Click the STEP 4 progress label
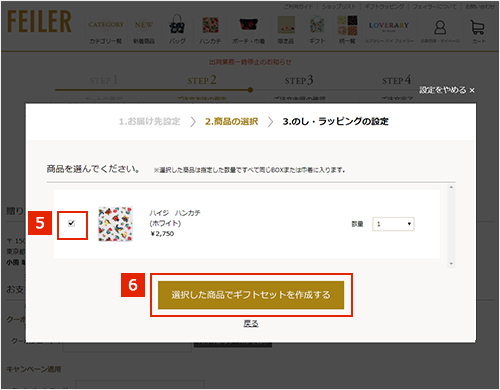 [x=397, y=80]
